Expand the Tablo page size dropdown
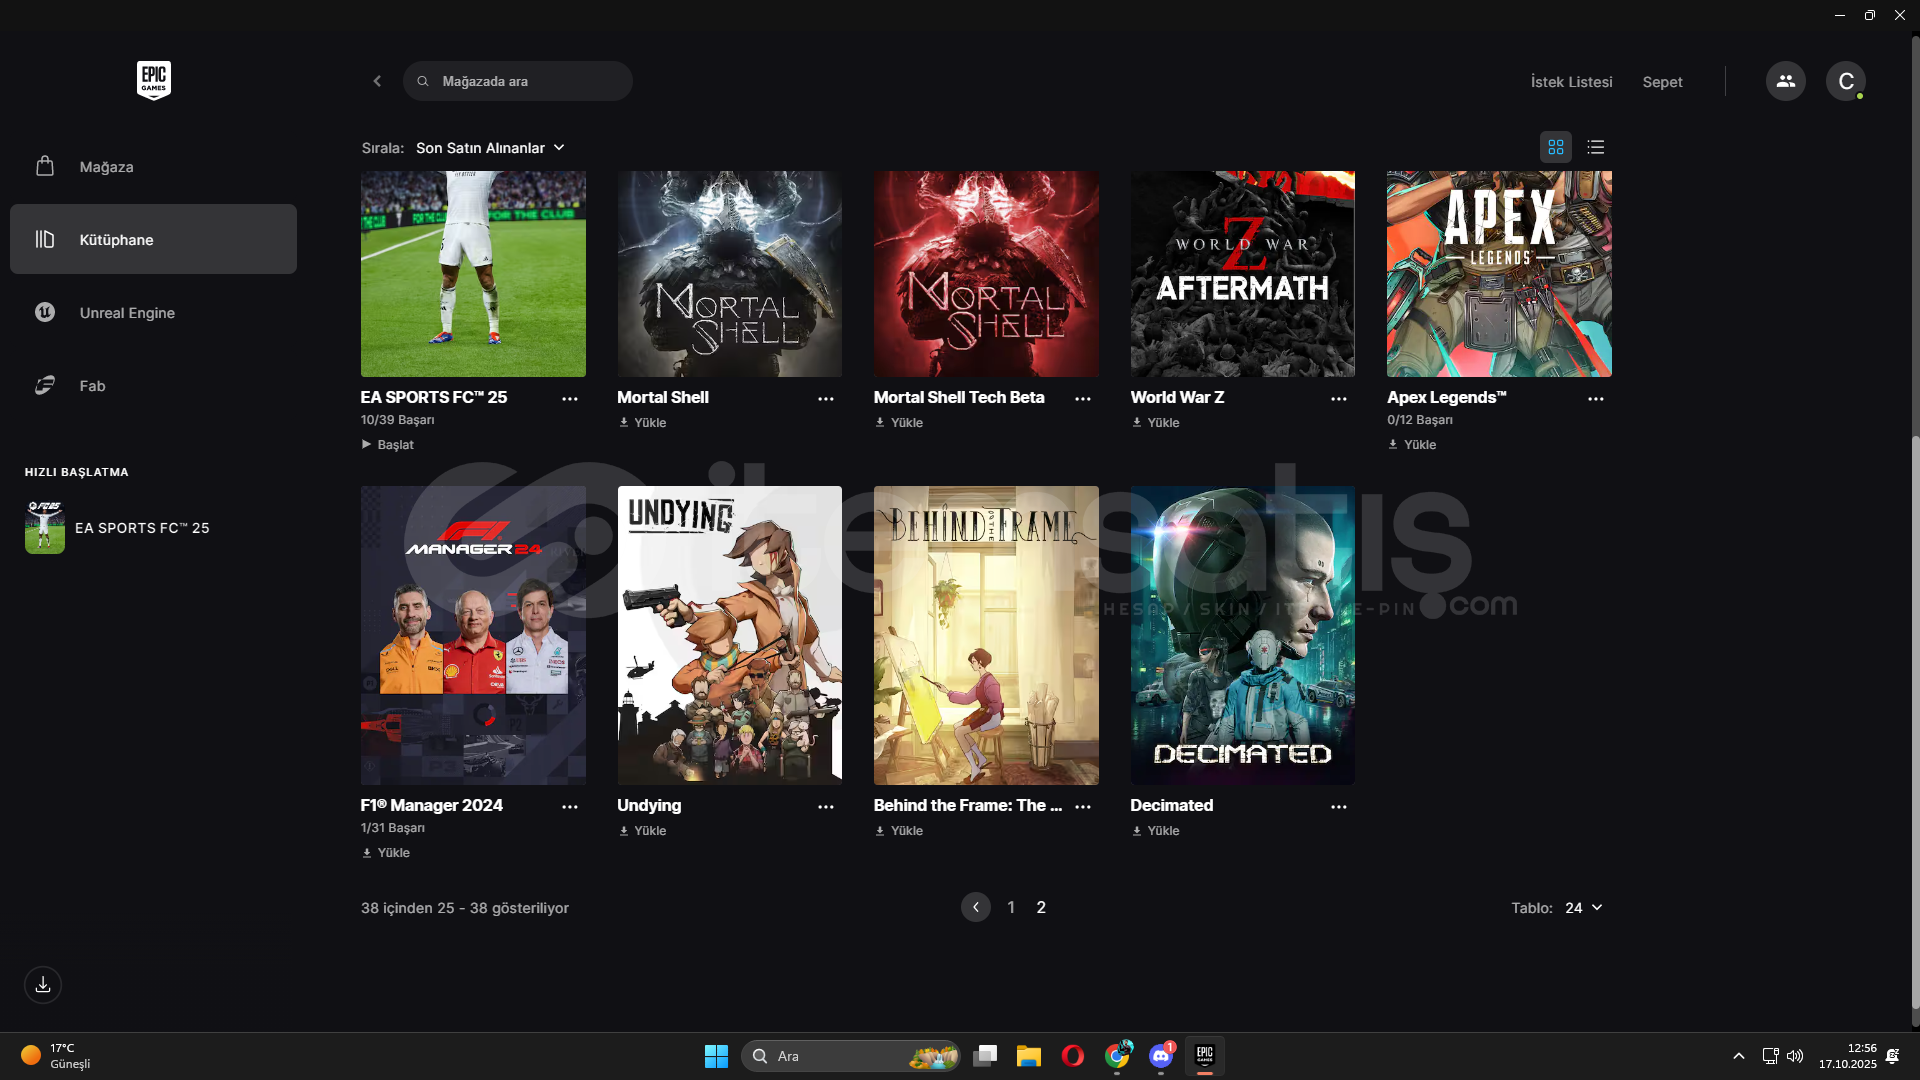Screen dimensions: 1920x1080 [x=1583, y=908]
